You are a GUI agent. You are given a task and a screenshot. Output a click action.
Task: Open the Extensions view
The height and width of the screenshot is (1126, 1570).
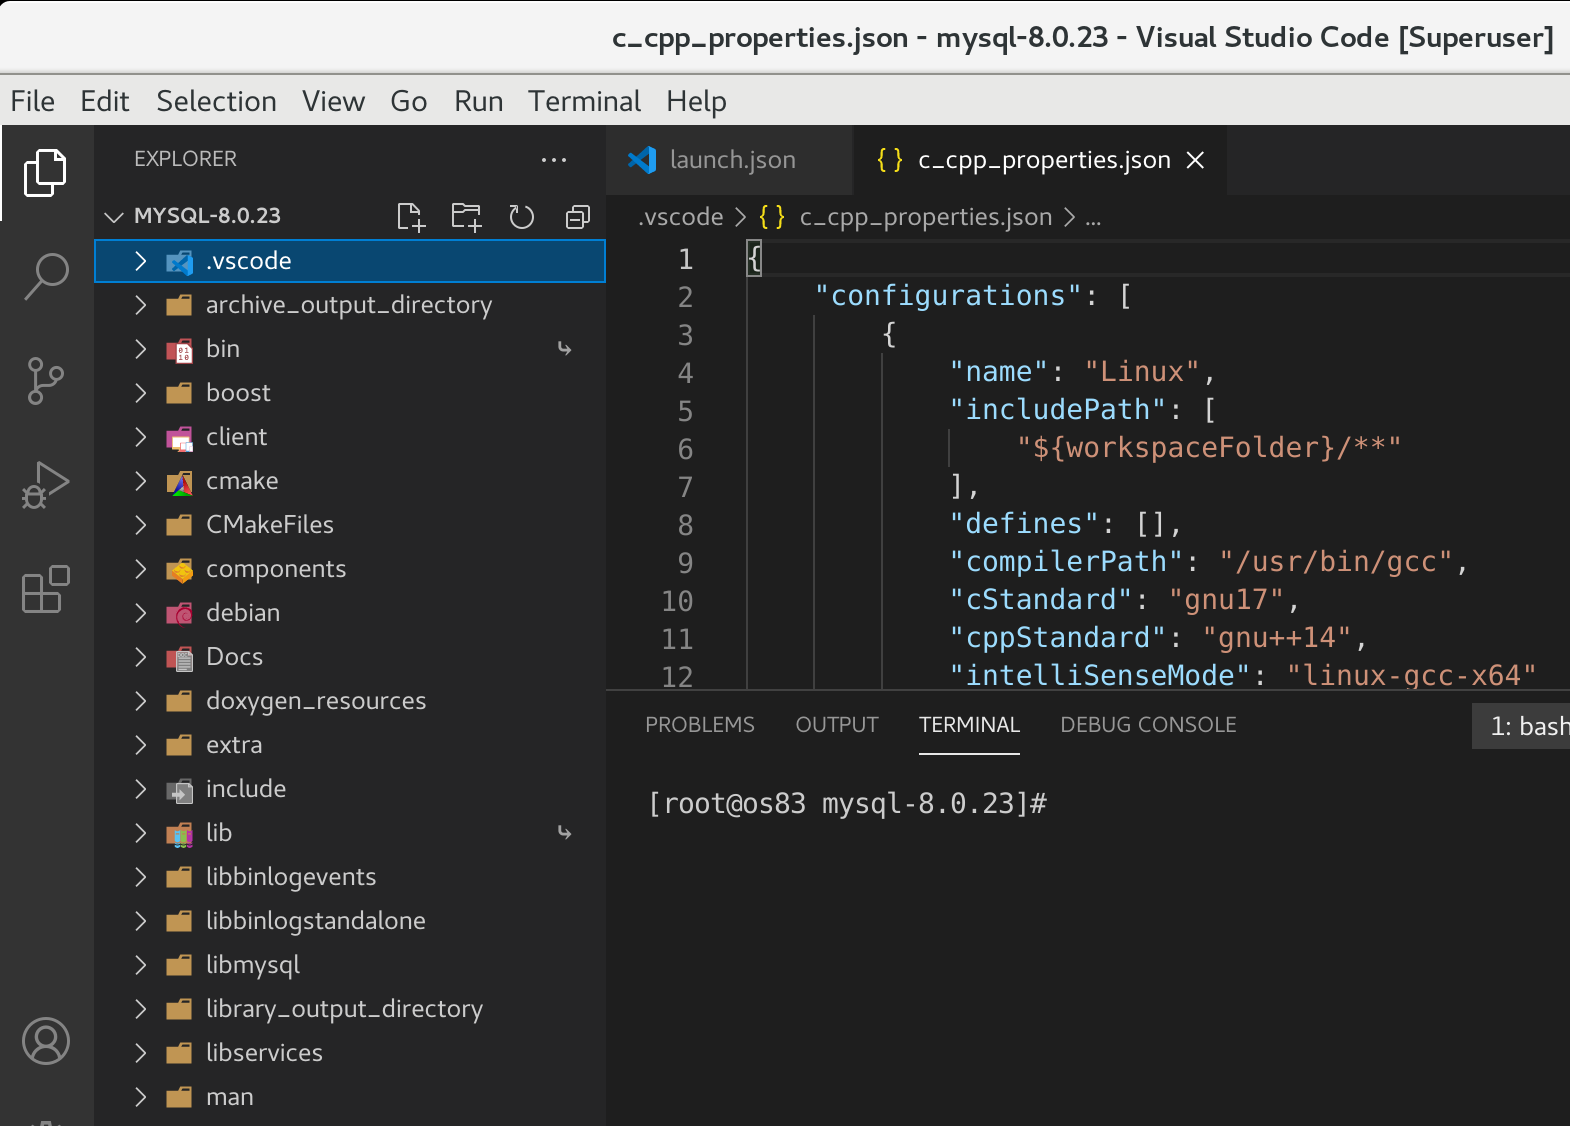coord(46,589)
